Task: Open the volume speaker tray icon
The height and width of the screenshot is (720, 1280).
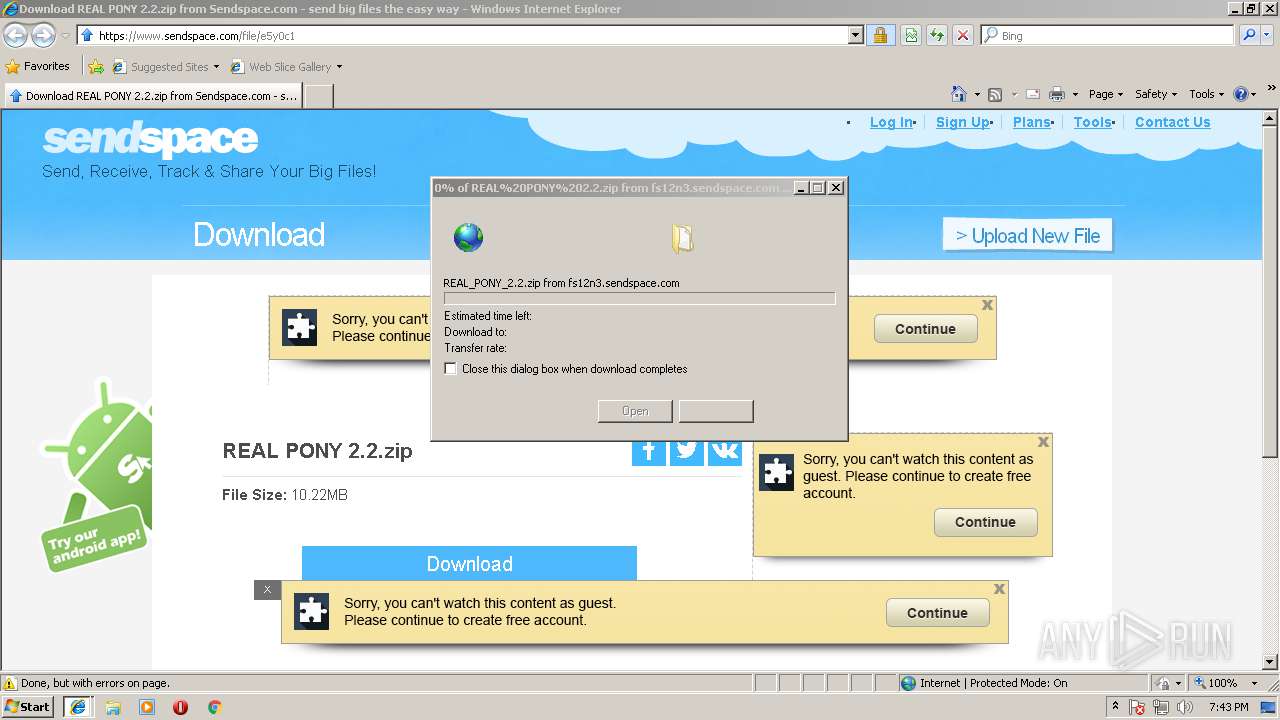Action: (x=1185, y=707)
